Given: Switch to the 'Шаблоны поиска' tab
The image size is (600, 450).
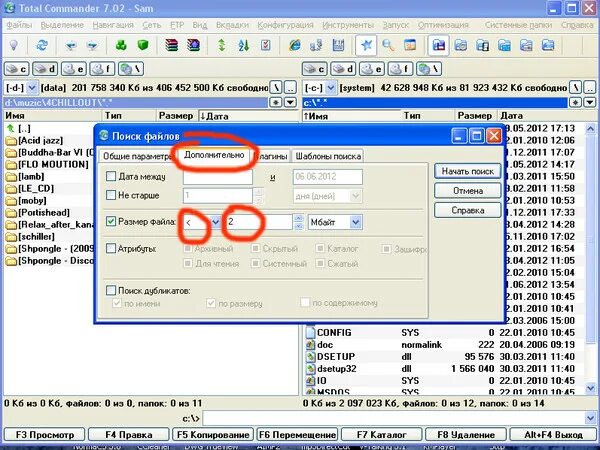Looking at the screenshot, I should tap(328, 156).
